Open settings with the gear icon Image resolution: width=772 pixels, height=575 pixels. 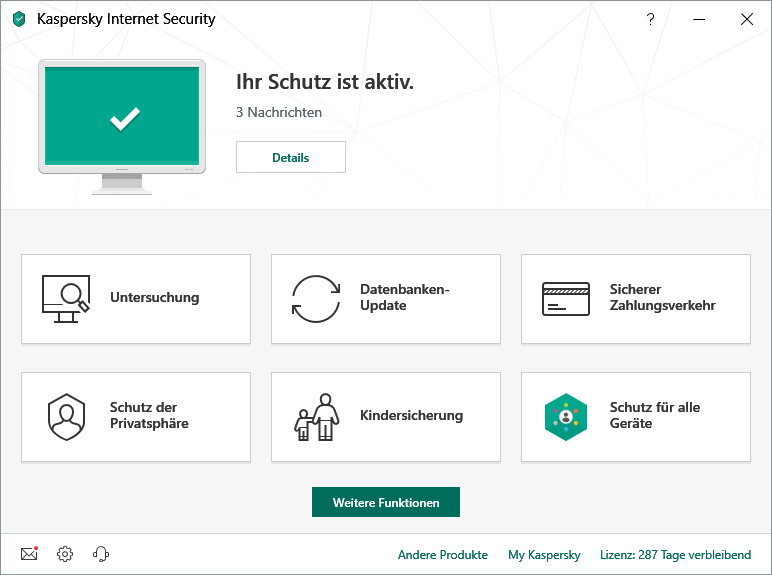(x=65, y=554)
